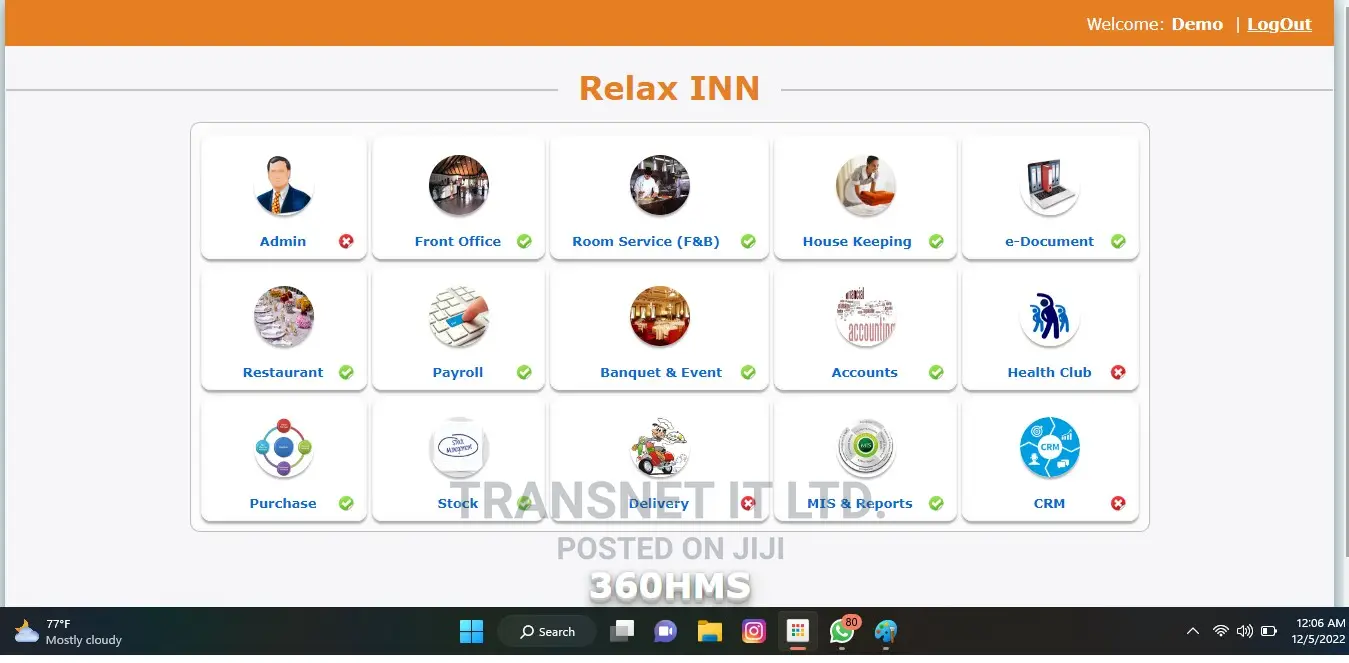Click the red cross beside Delivery
Image resolution: width=1349 pixels, height=663 pixels.
click(748, 503)
